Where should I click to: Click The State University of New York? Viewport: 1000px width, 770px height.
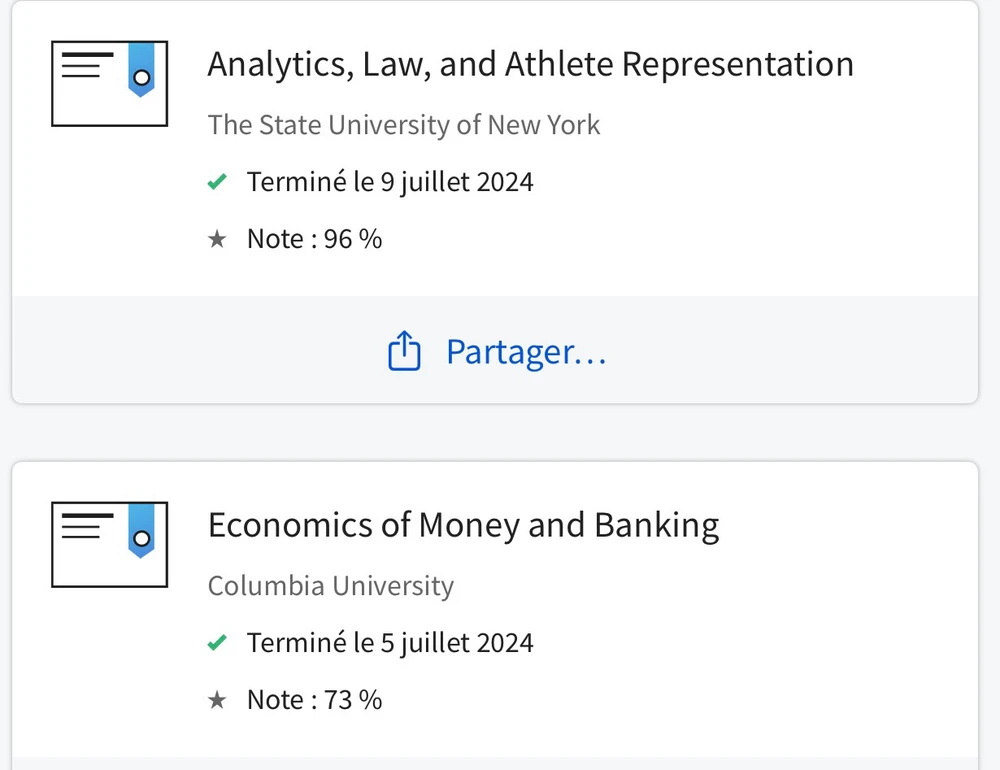[x=404, y=125]
